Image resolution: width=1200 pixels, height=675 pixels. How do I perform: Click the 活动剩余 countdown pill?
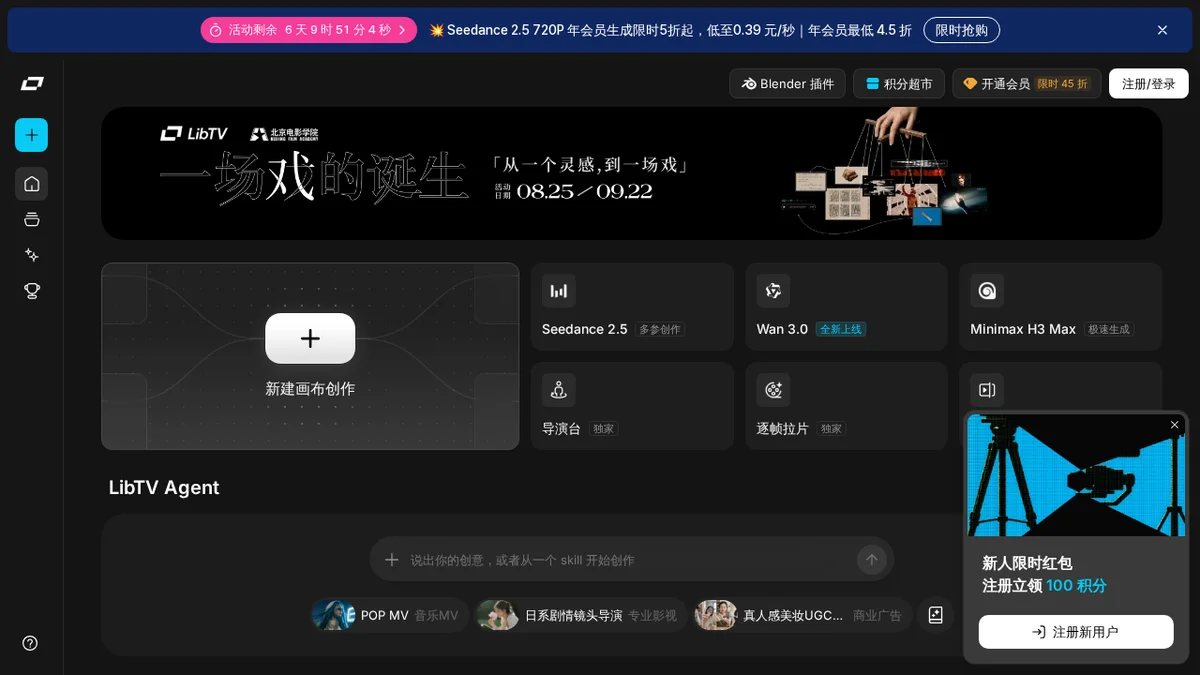tap(308, 30)
